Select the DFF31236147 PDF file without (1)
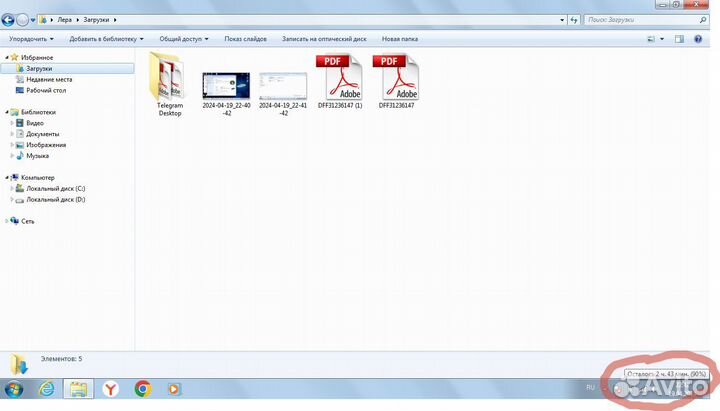Screen dimensions: 720x411 tap(397, 82)
